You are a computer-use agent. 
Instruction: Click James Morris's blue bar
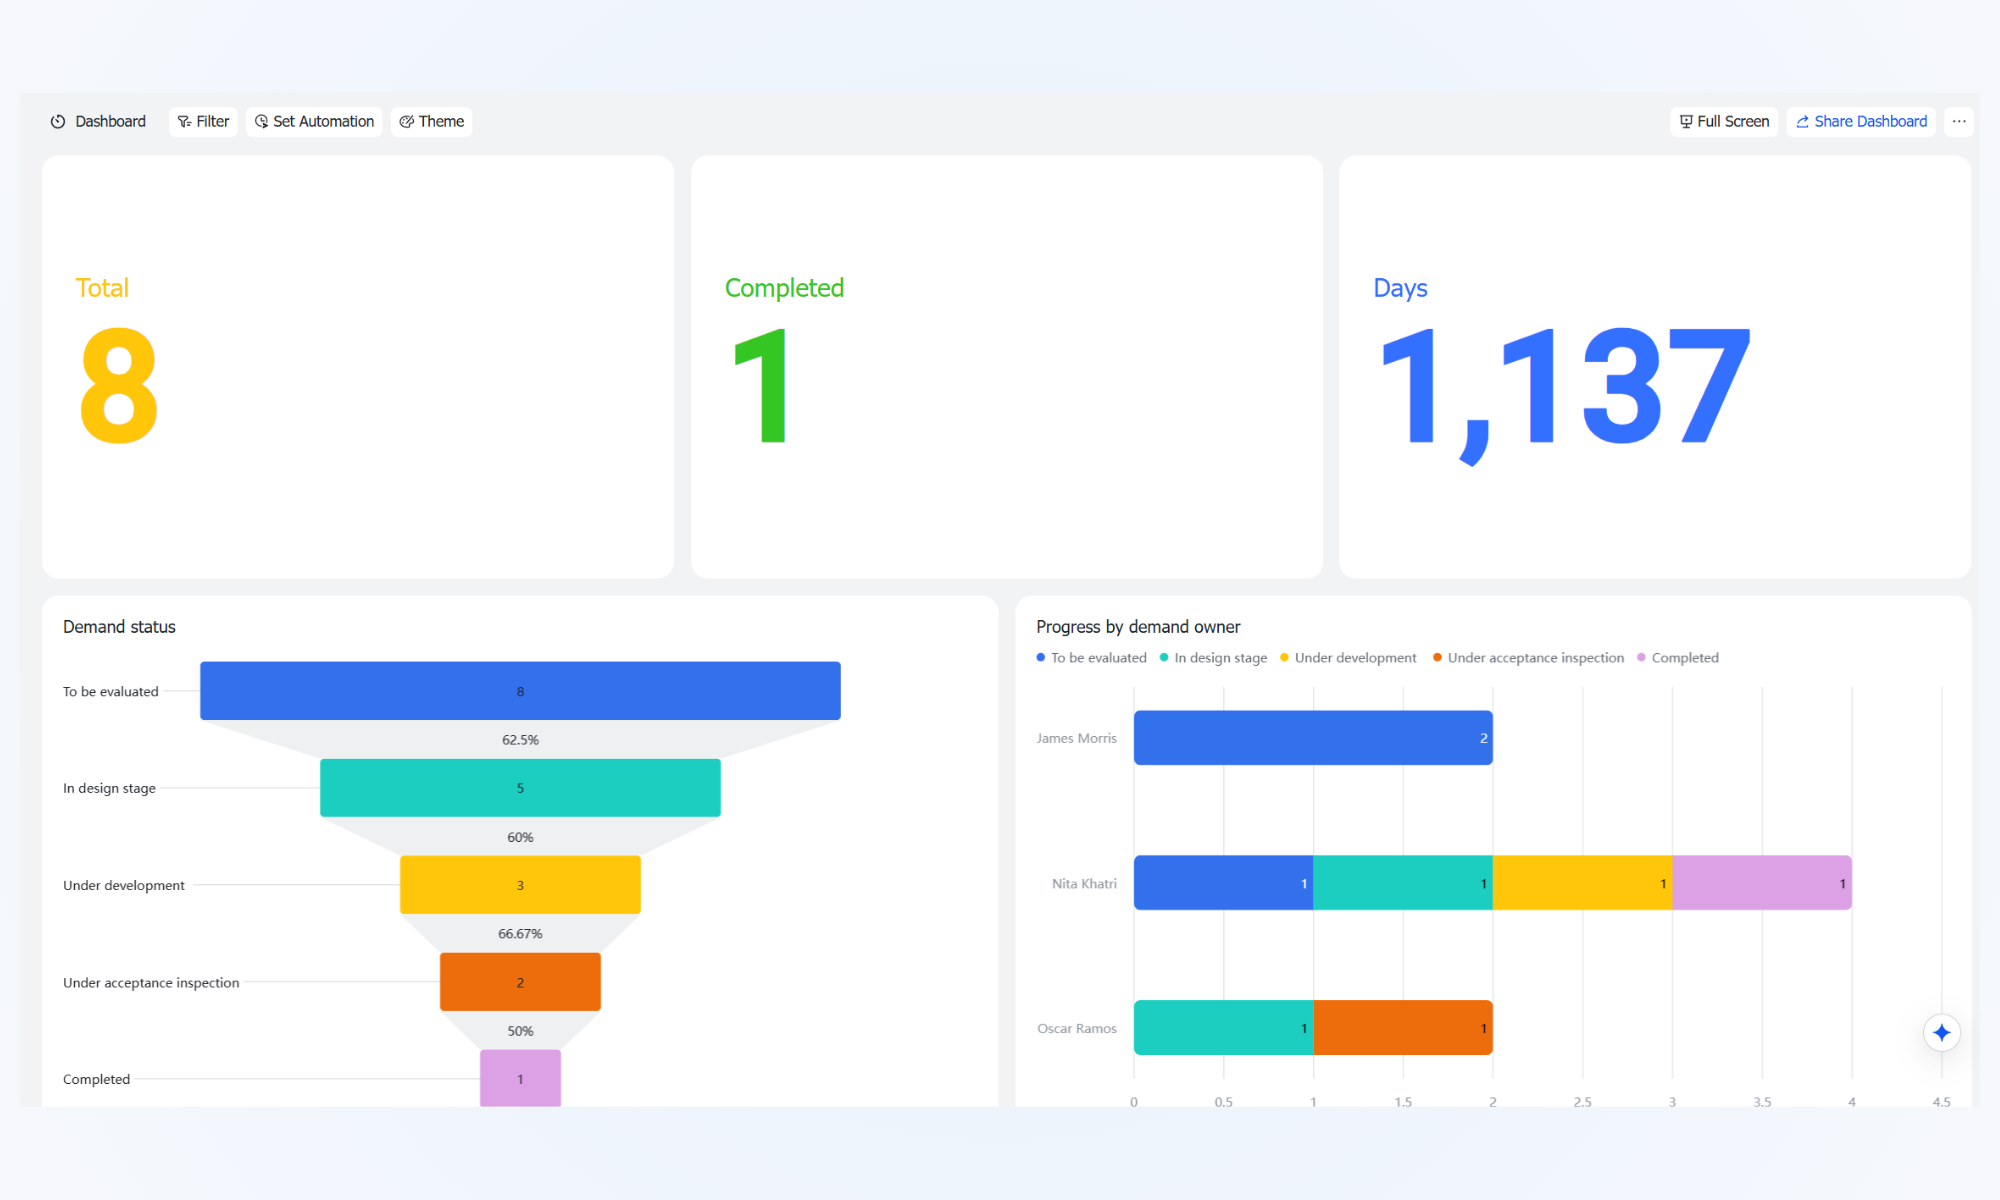1313,738
